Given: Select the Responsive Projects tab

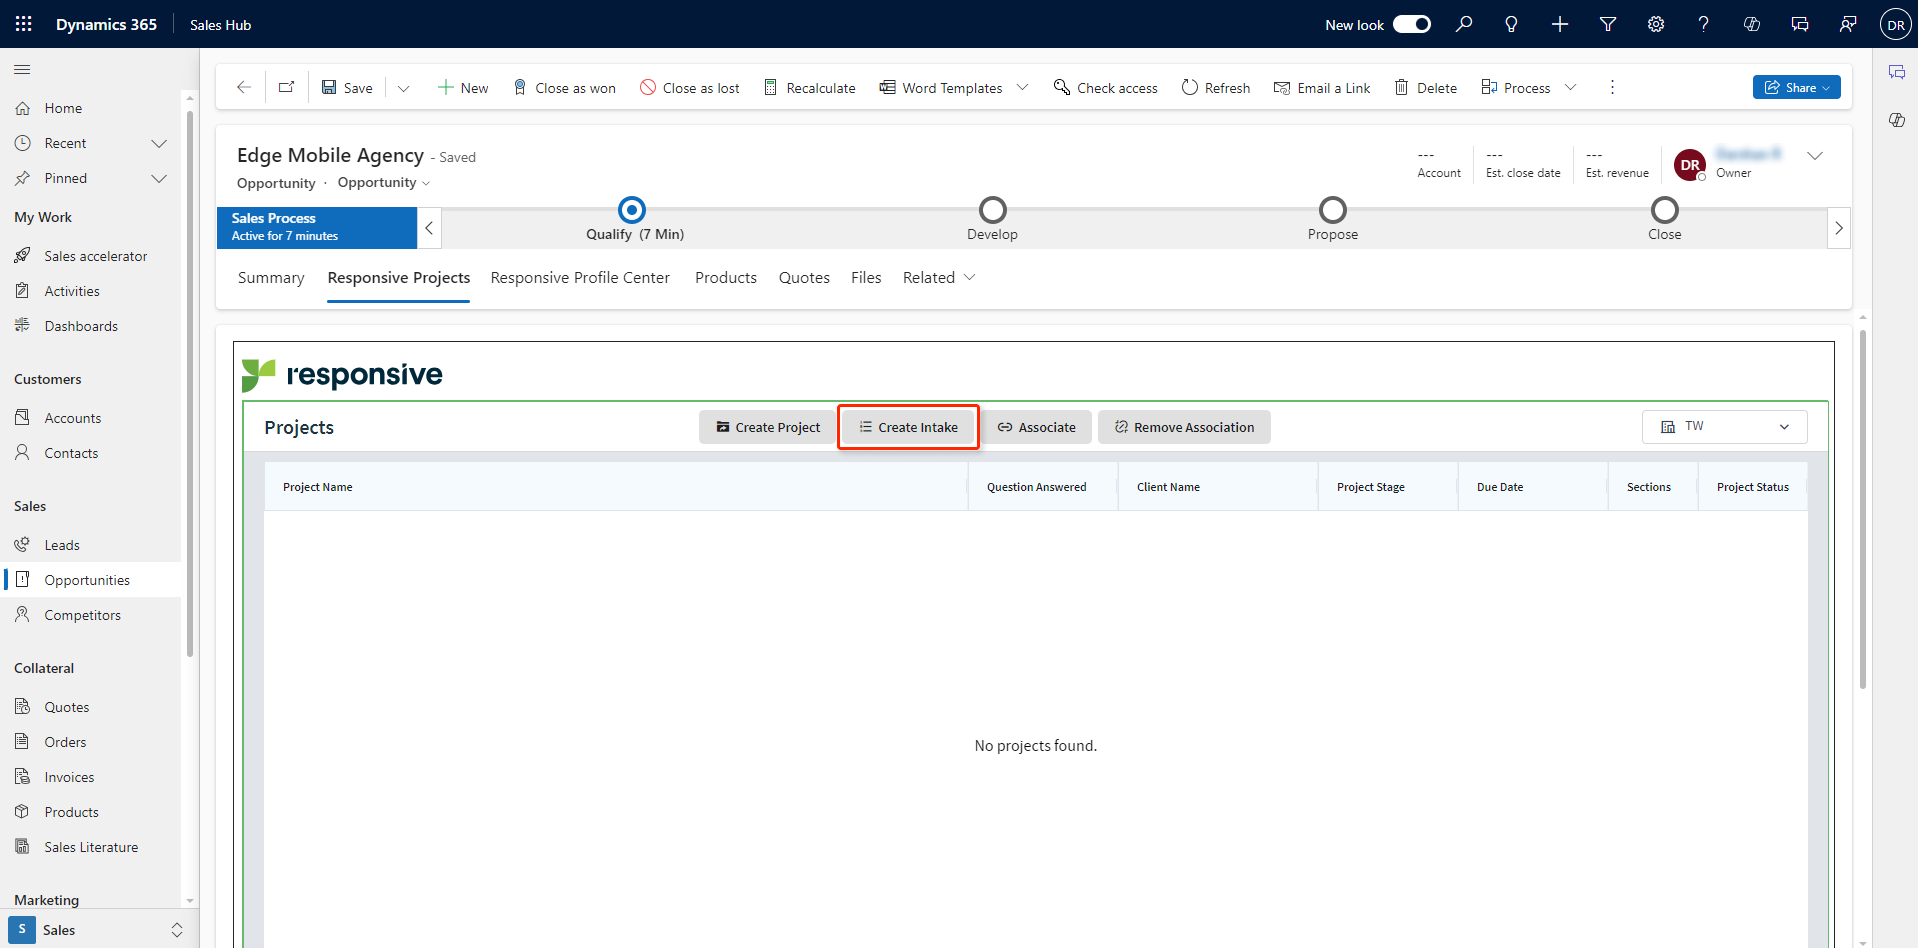Looking at the screenshot, I should (399, 277).
